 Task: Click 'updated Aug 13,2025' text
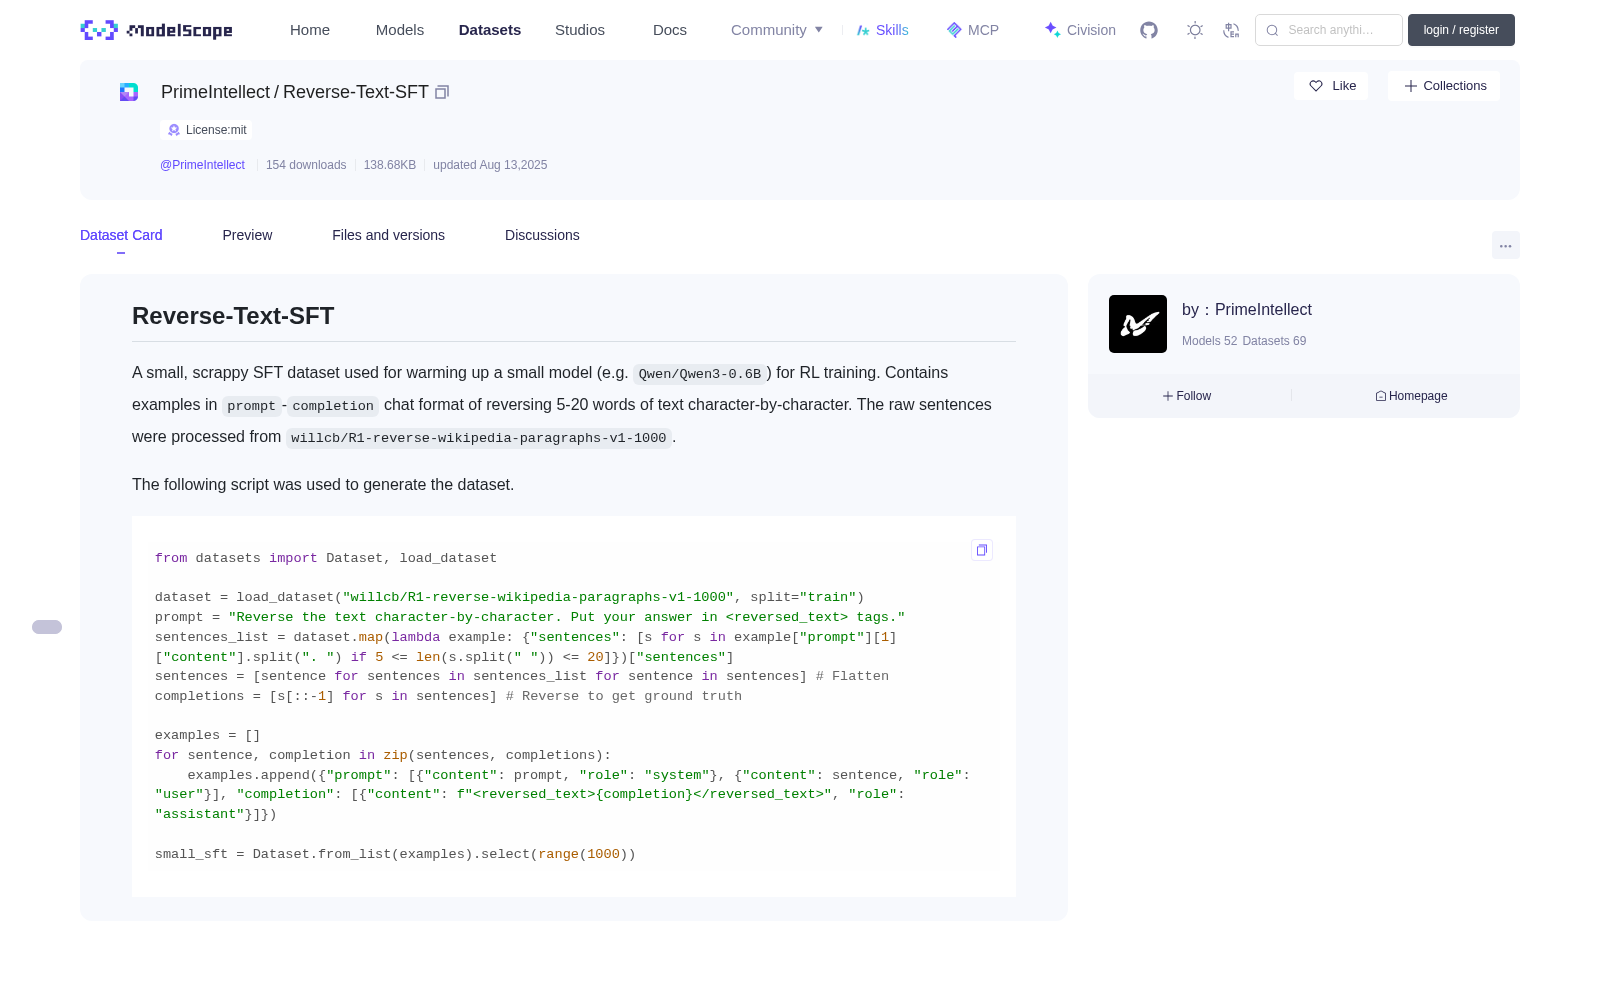(490, 165)
